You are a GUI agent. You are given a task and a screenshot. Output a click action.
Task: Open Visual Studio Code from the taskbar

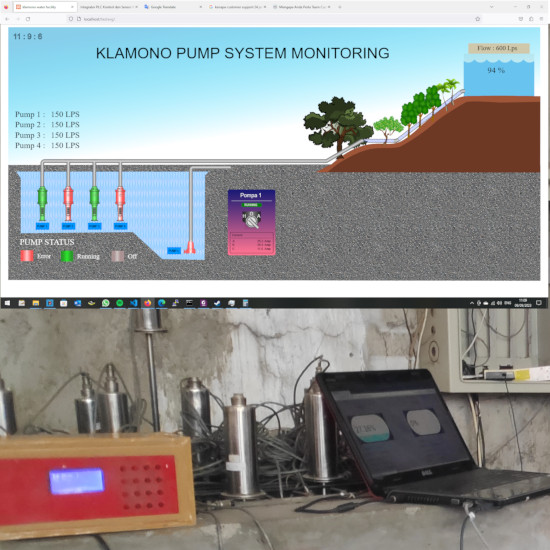click(134, 303)
